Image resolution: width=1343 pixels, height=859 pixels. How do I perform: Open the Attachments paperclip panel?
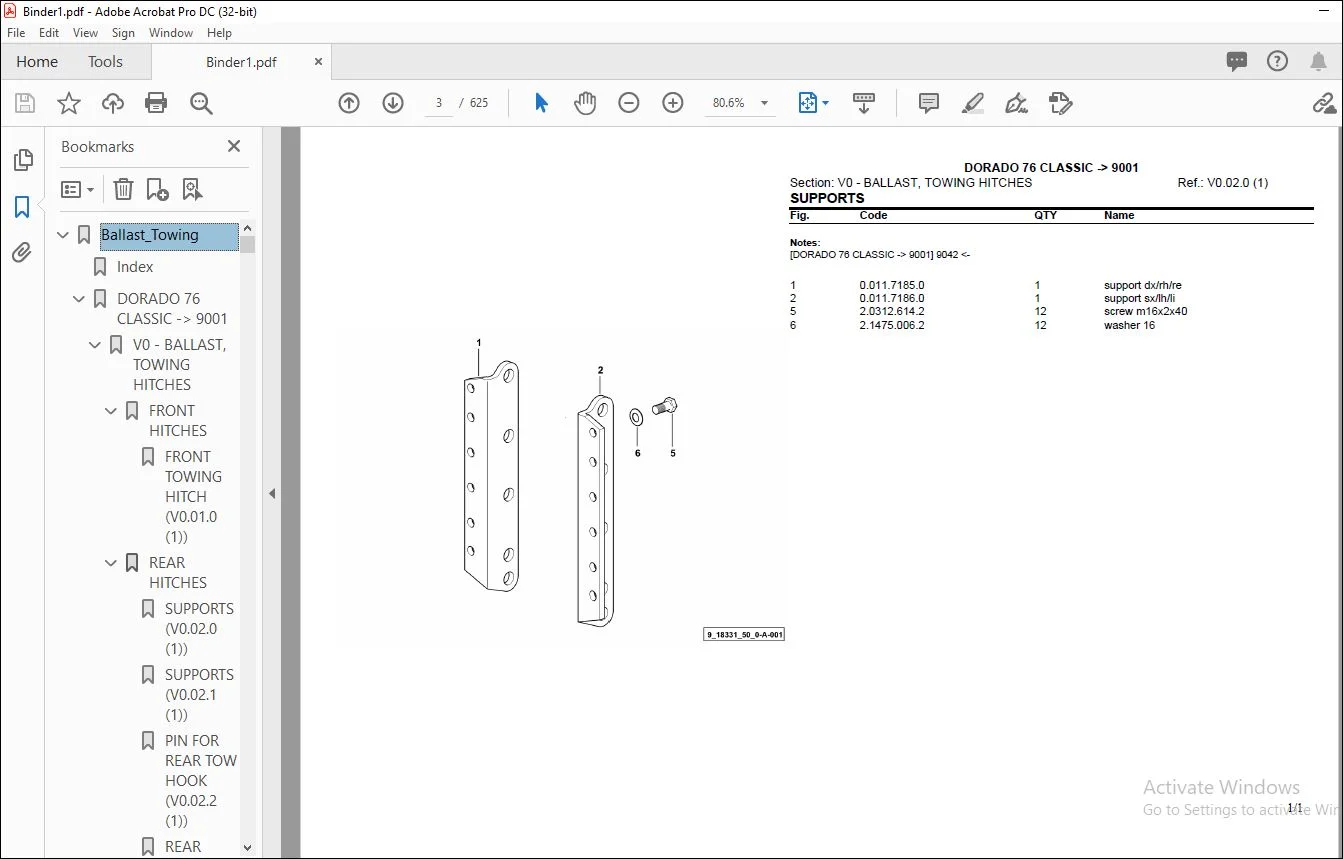pyautogui.click(x=22, y=252)
